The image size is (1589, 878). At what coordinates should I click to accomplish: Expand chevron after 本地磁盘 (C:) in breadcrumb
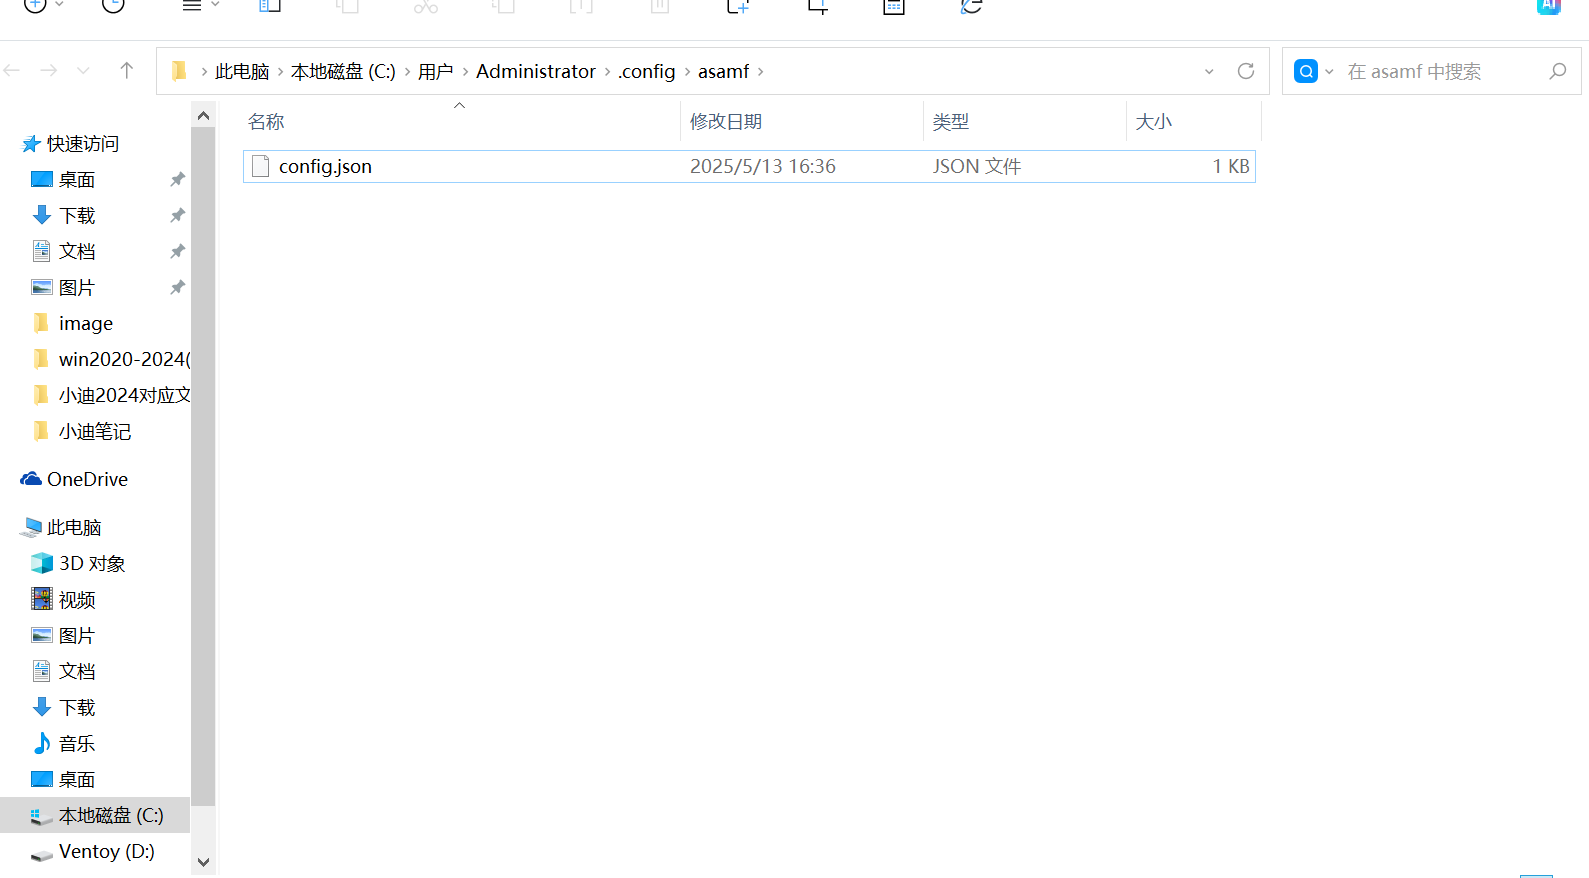point(407,72)
